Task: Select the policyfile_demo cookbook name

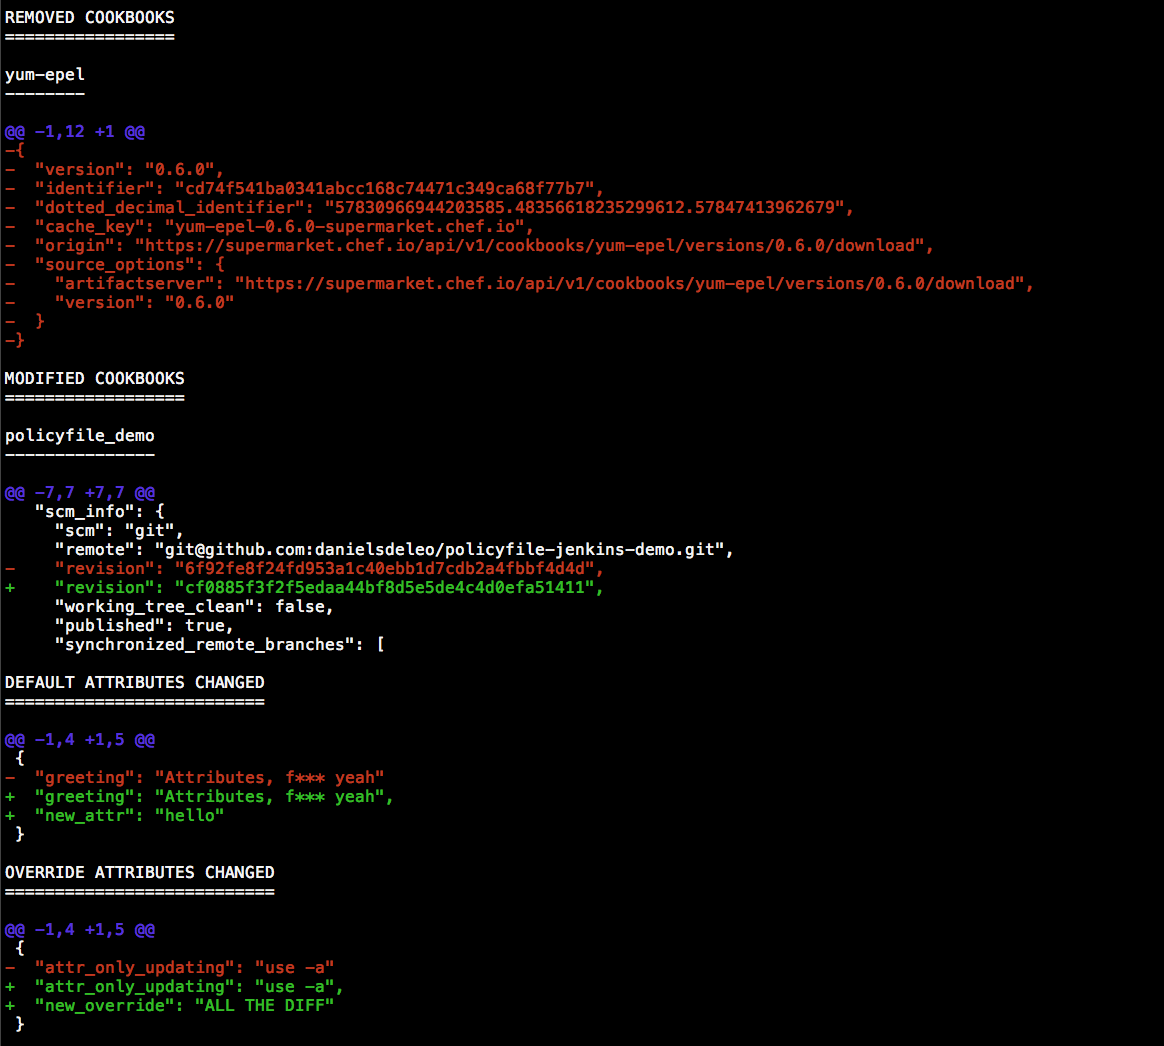Action: (79, 436)
